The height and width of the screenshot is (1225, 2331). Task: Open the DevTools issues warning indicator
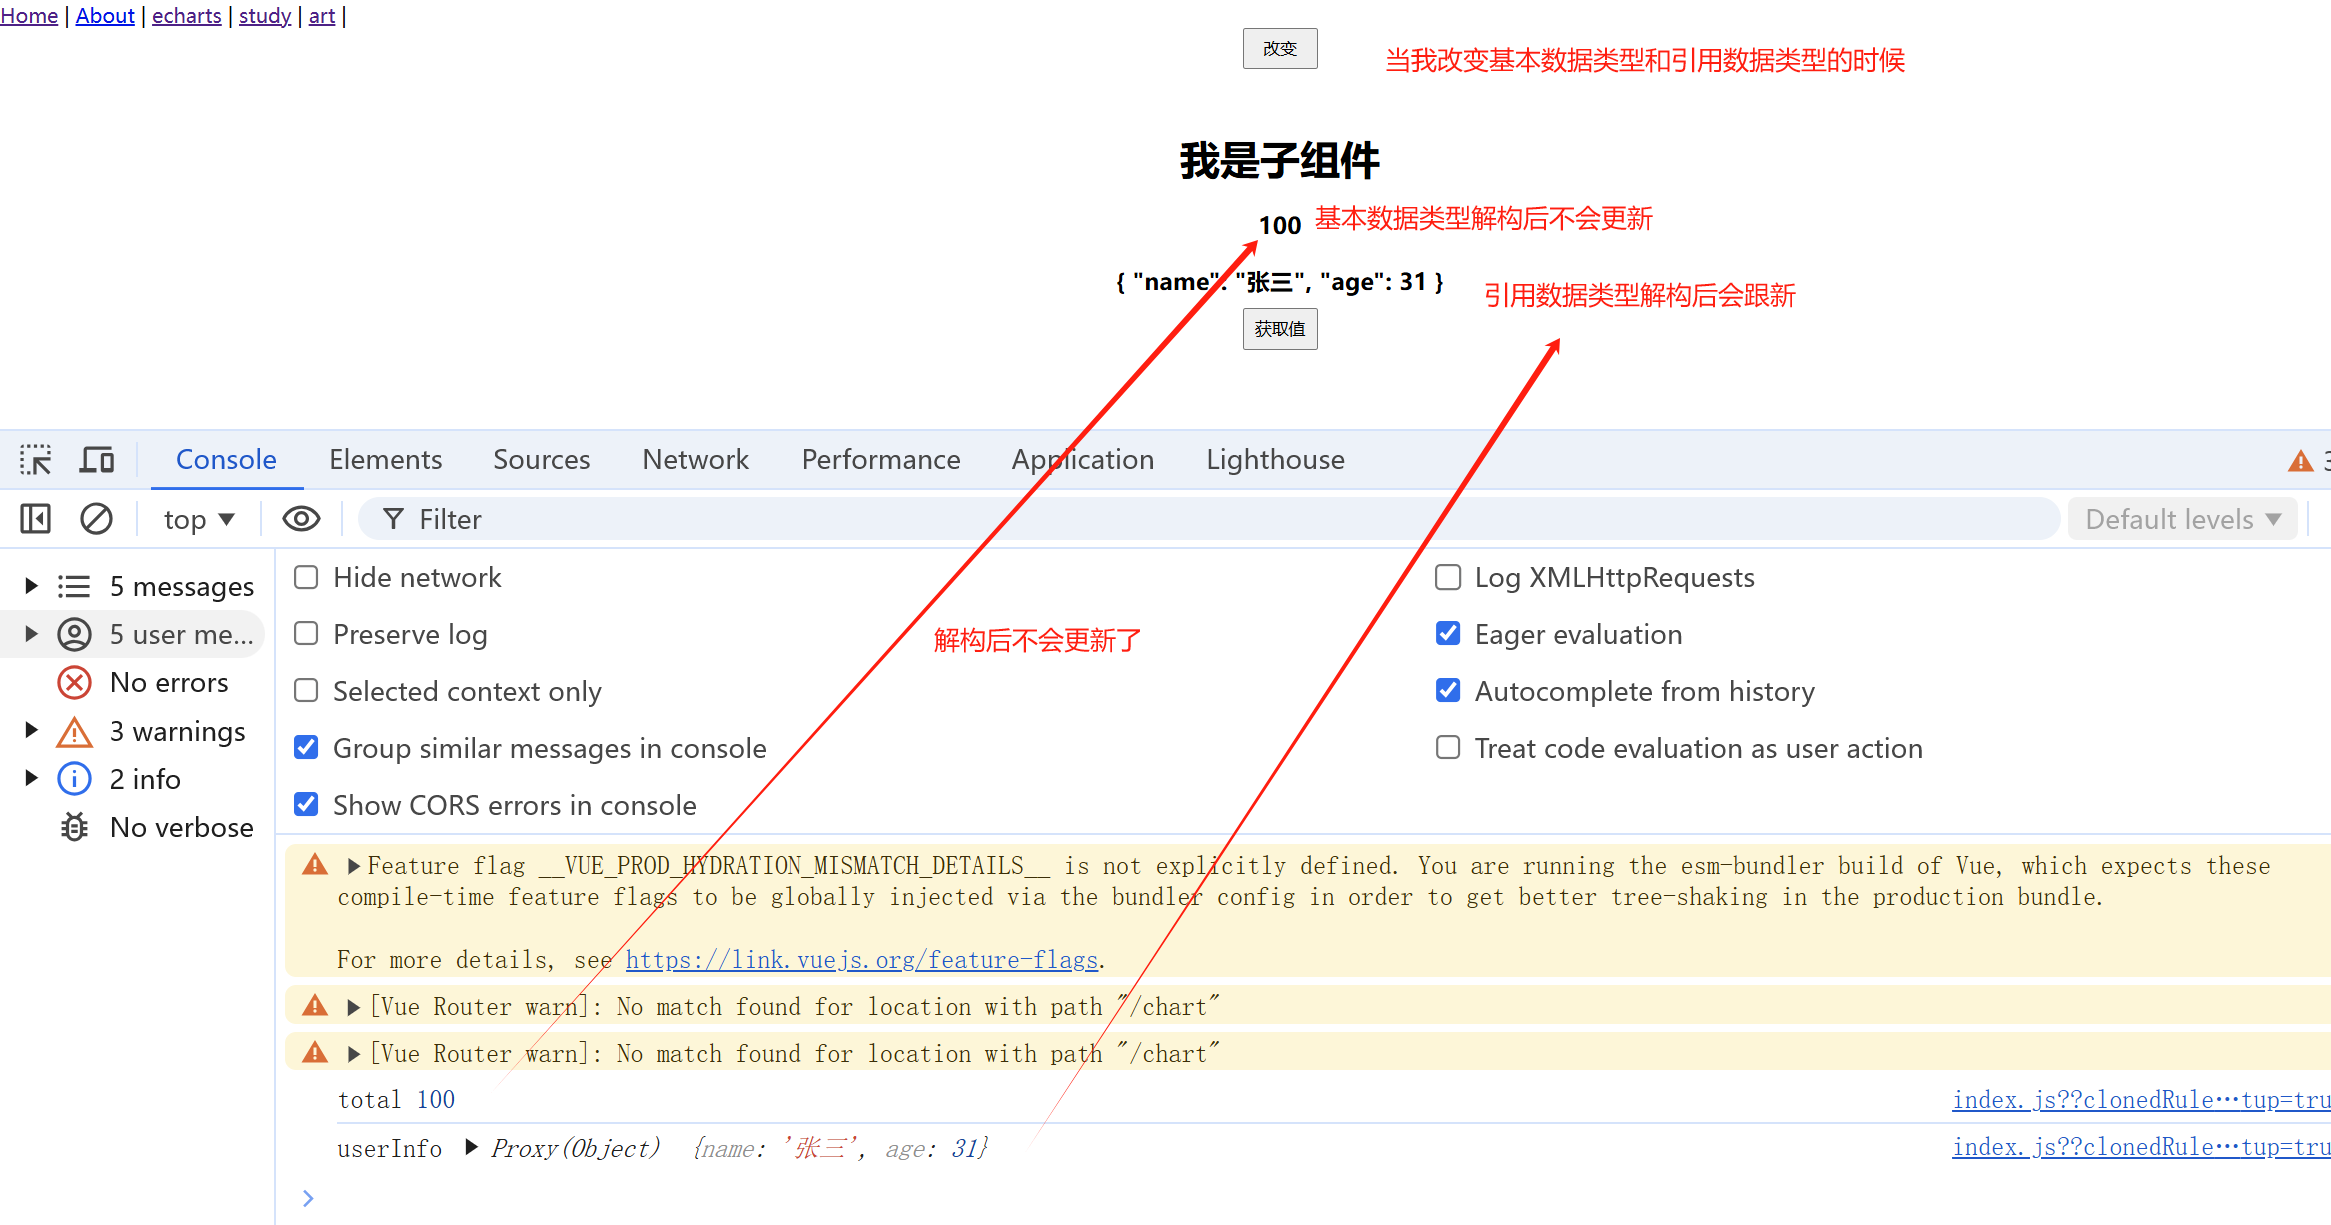2300,459
